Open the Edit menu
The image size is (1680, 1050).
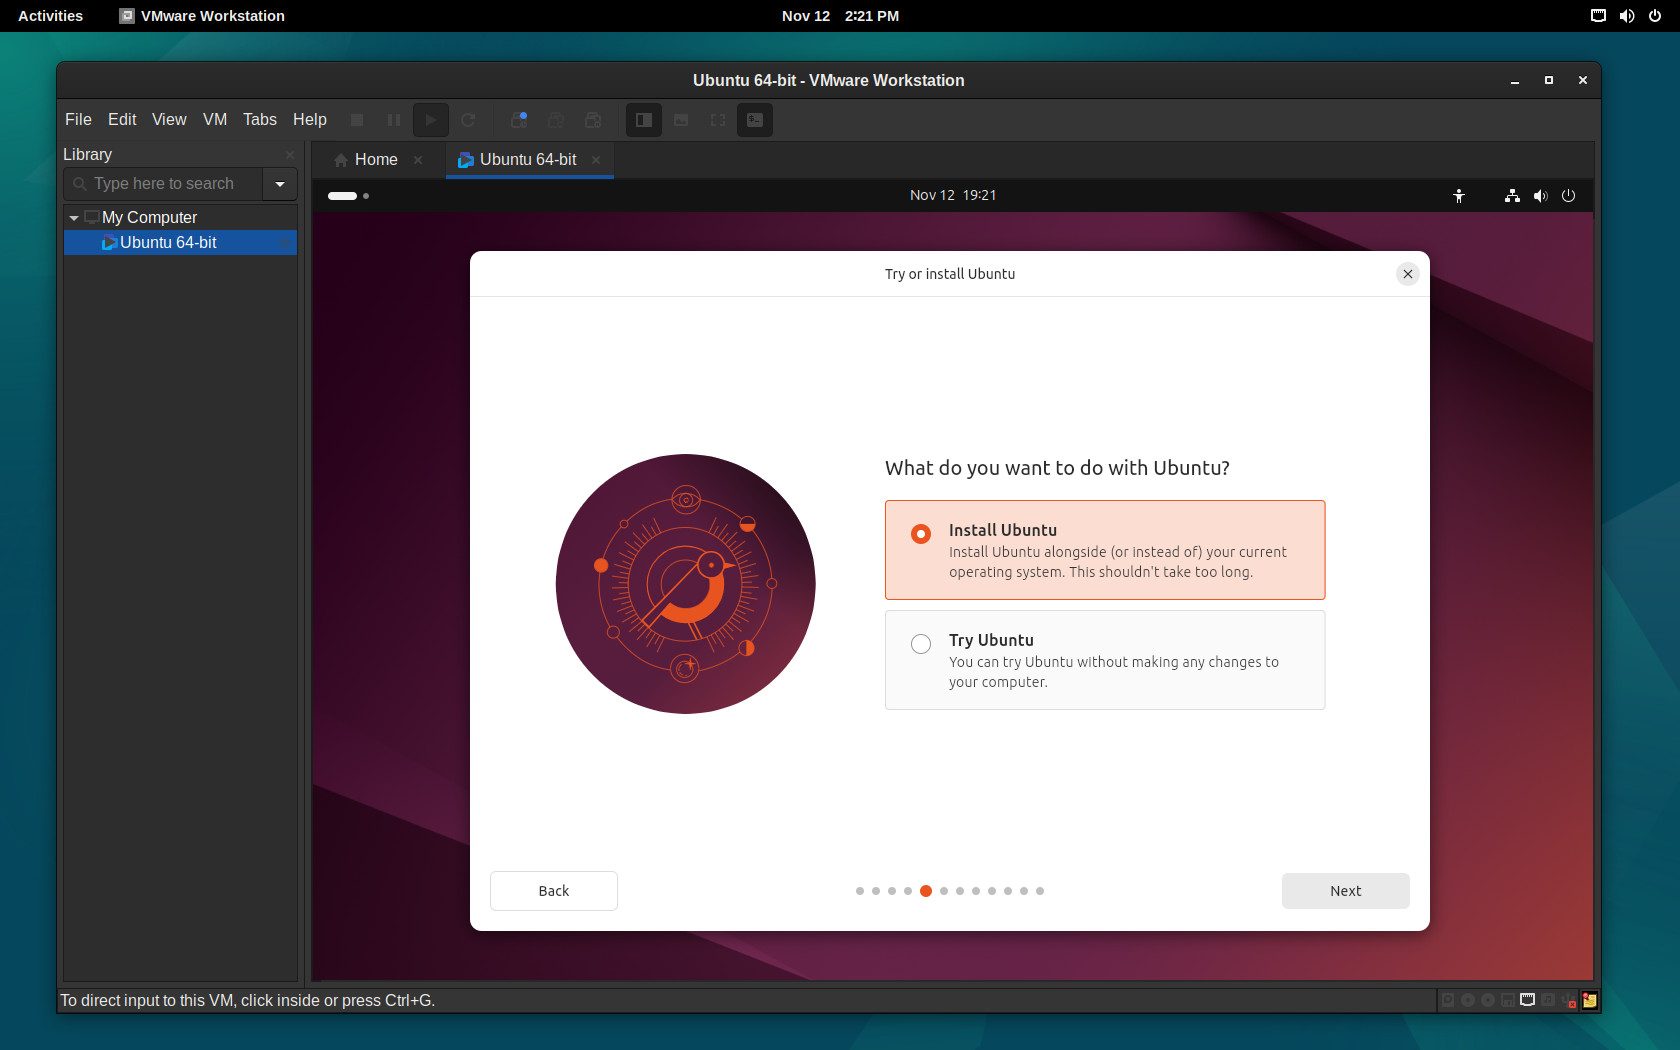pos(122,120)
